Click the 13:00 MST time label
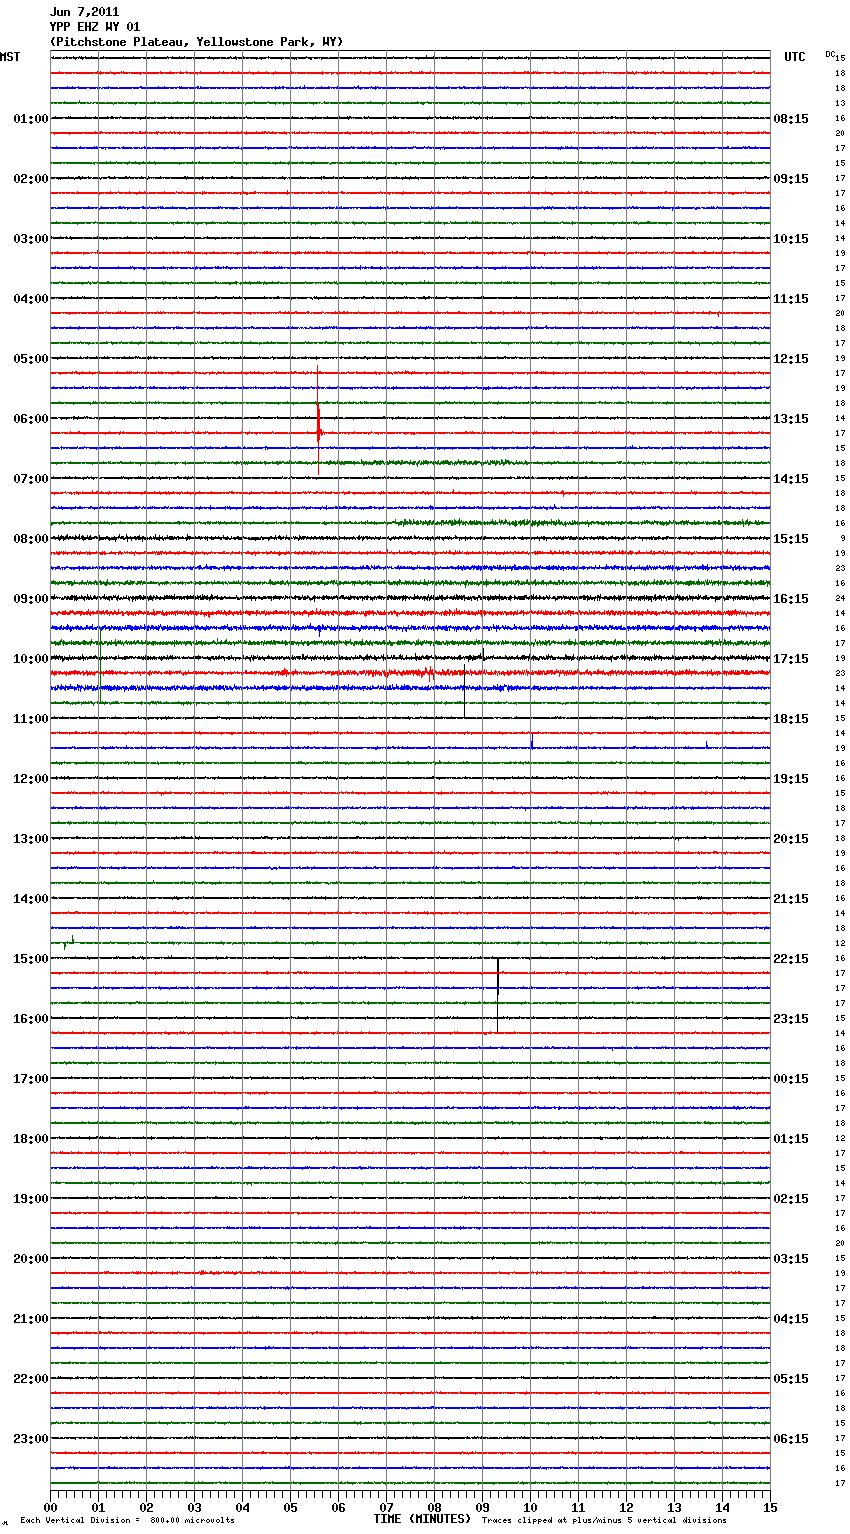Image resolution: width=850 pixels, height=1534 pixels. (31, 839)
